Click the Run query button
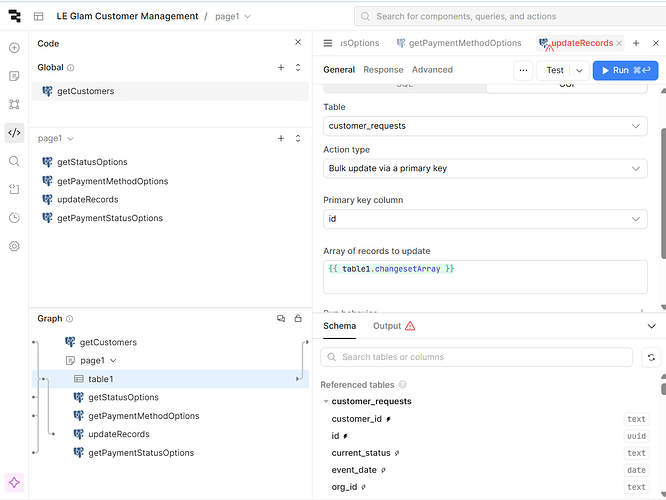This screenshot has width=666, height=500. 625,70
